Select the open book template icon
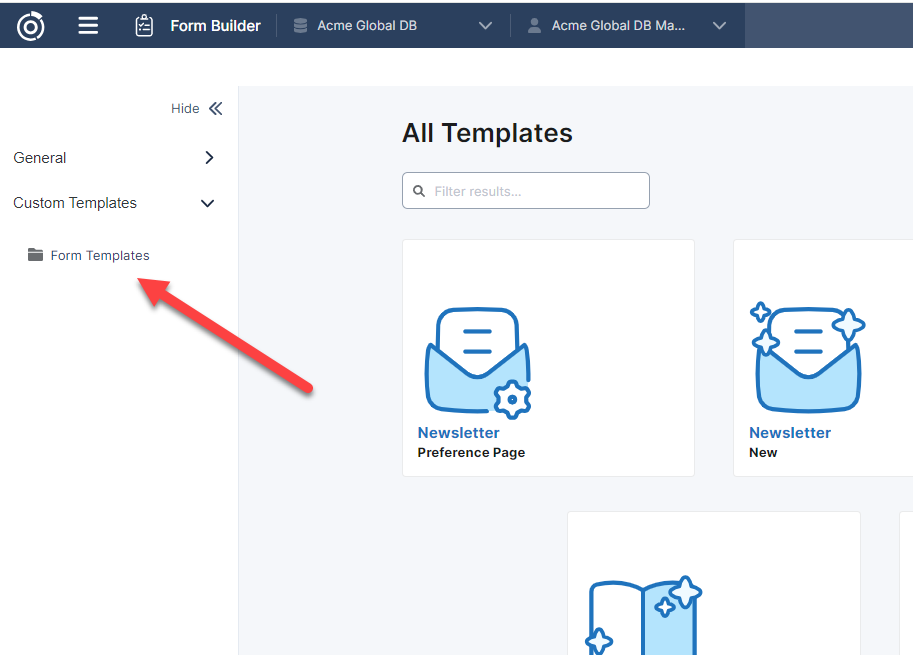The width and height of the screenshot is (913, 655). (642, 615)
